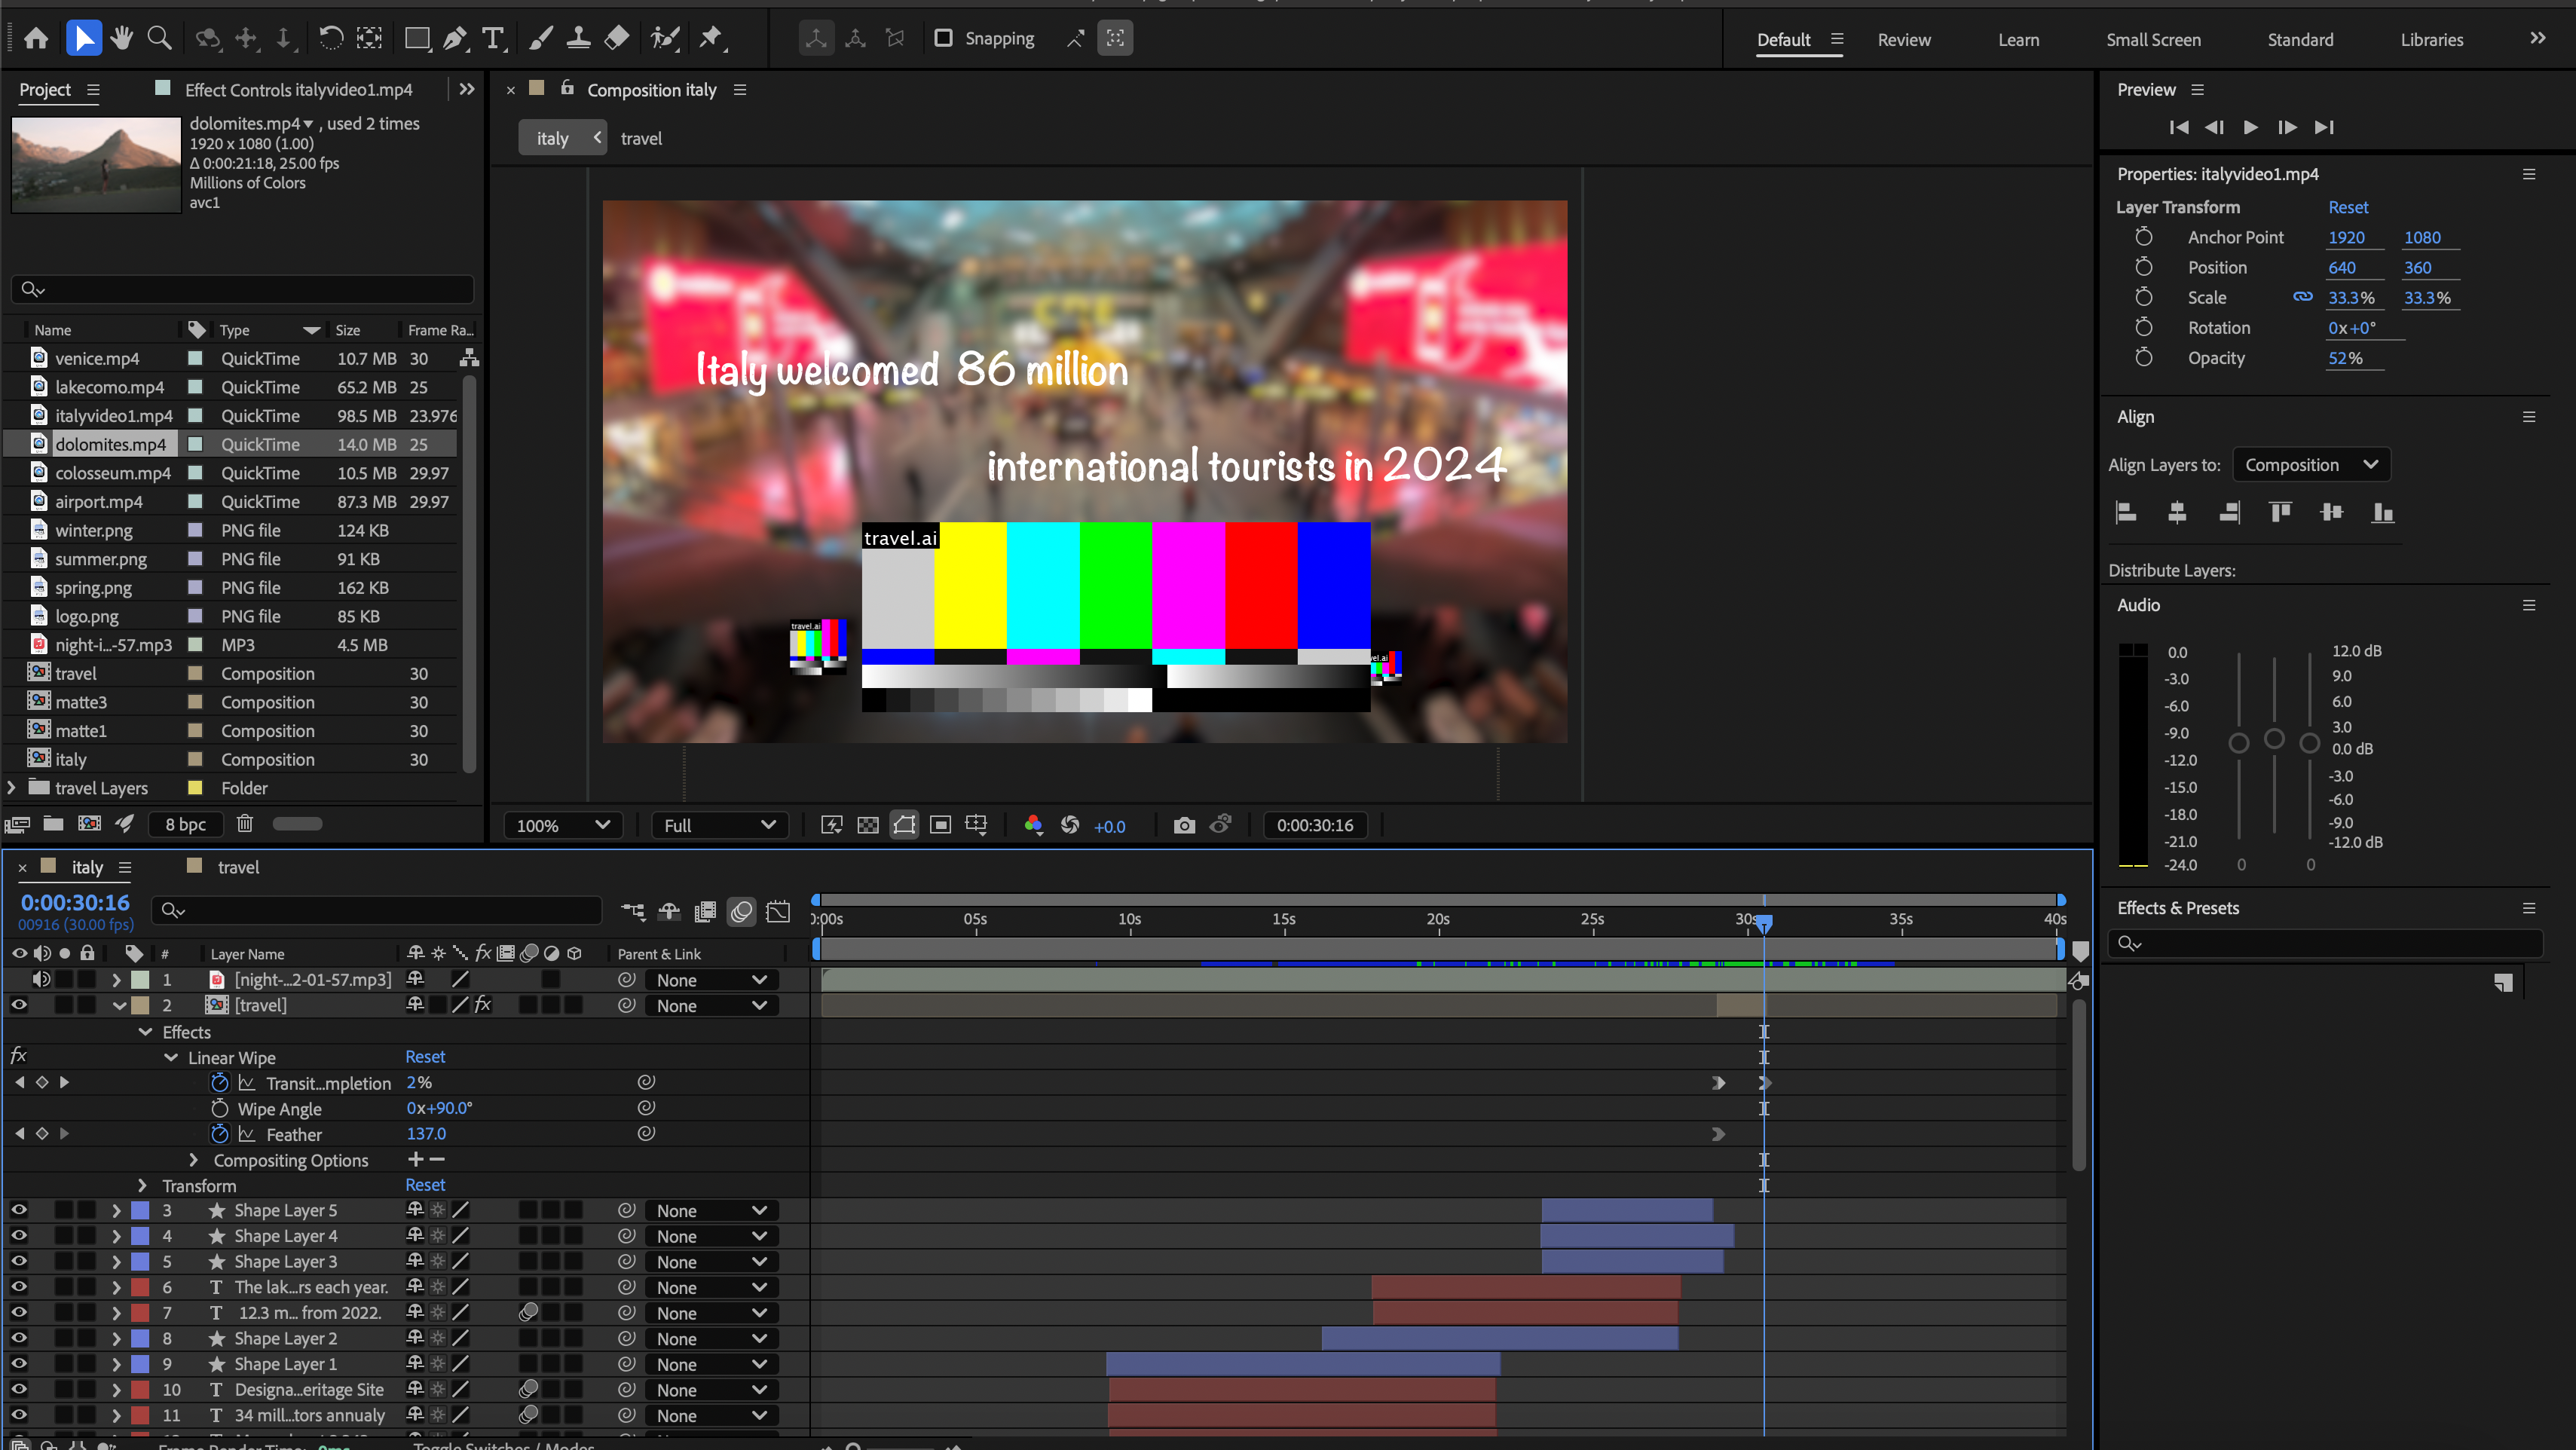The width and height of the screenshot is (2576, 1450).
Task: Click the snapshot camera icon in viewer
Action: [1184, 825]
